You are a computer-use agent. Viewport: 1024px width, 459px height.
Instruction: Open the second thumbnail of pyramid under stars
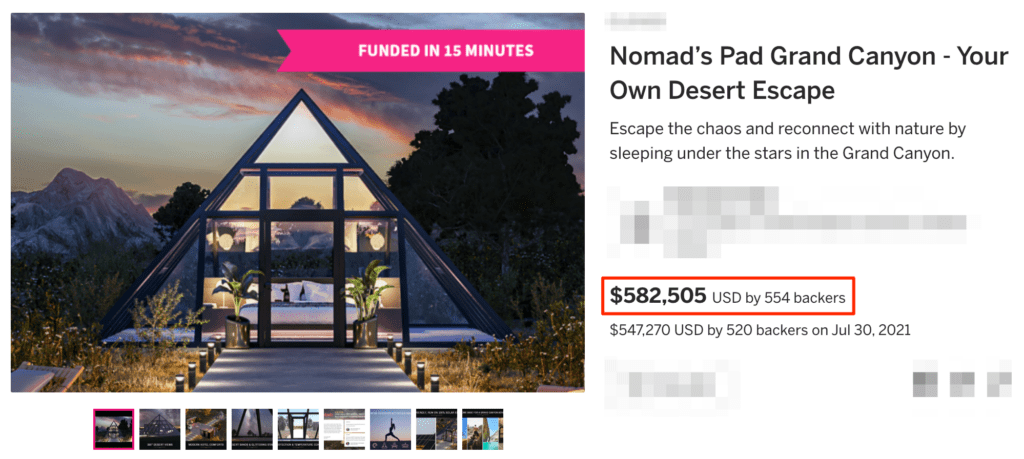pyautogui.click(x=160, y=429)
